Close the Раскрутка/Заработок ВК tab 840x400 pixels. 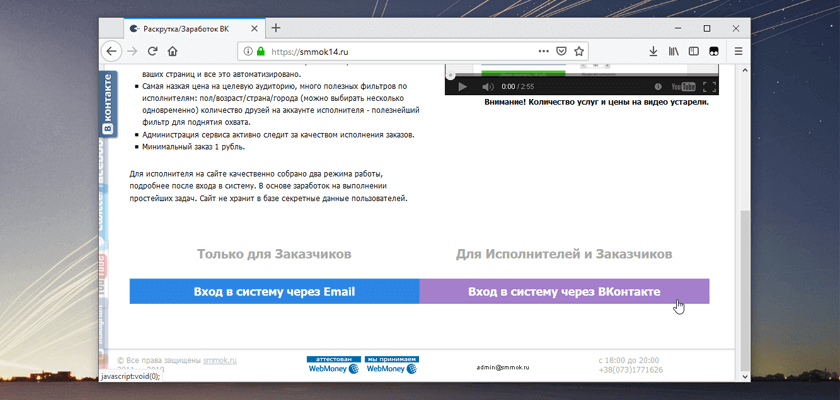pyautogui.click(x=254, y=29)
